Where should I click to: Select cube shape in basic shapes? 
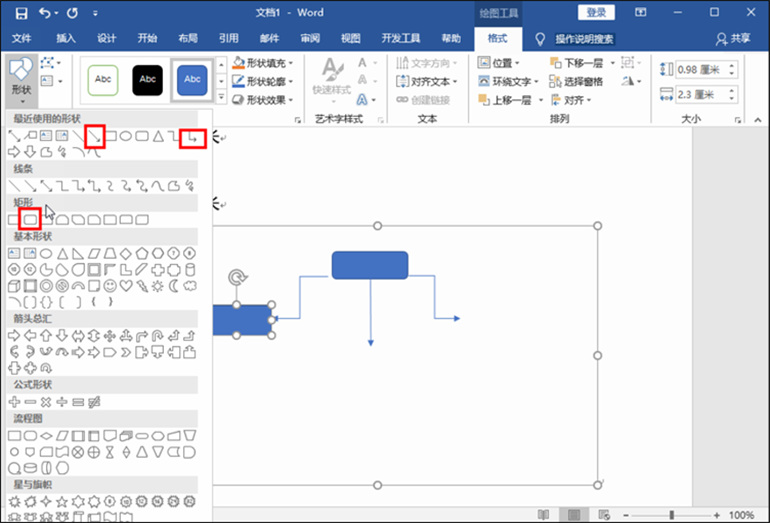(14, 286)
